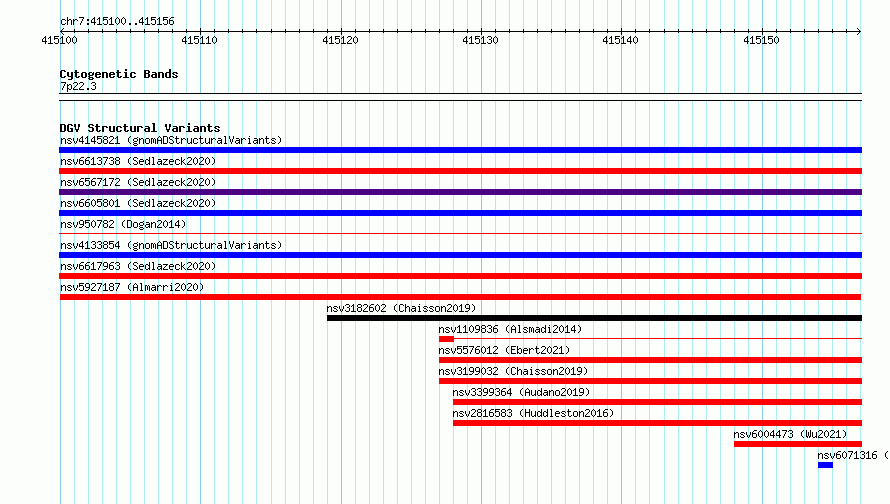
Task: Select the 7p22.3 band label
Action: point(78,86)
